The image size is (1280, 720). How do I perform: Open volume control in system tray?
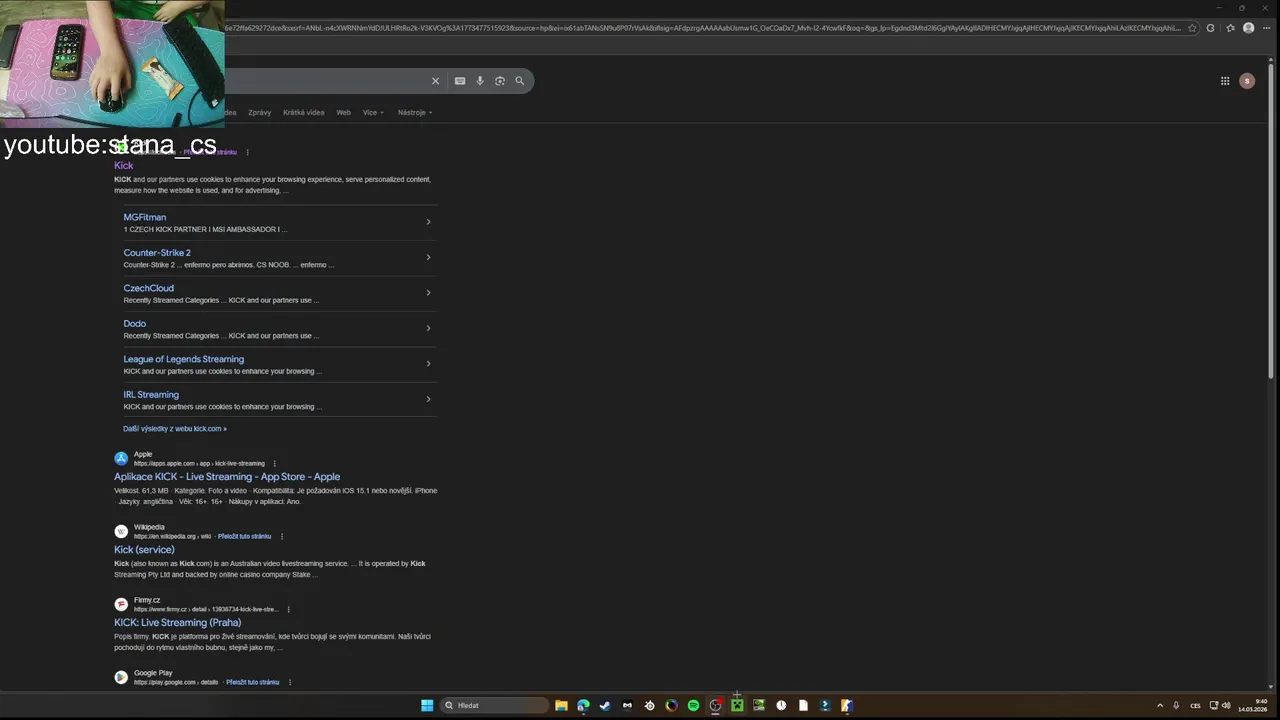1227,705
